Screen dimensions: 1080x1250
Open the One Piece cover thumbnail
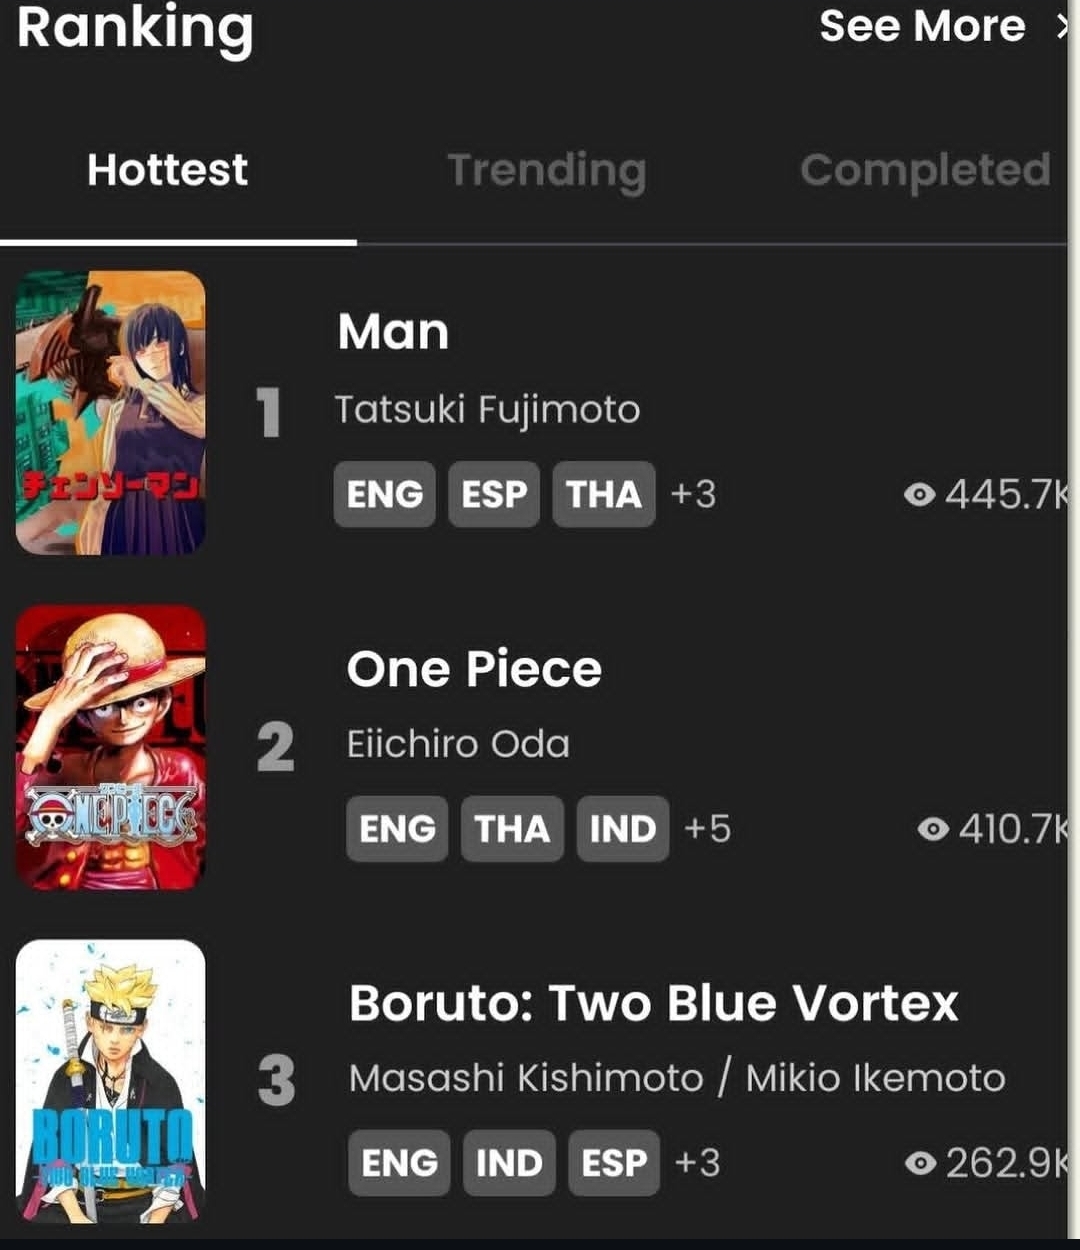tap(111, 747)
